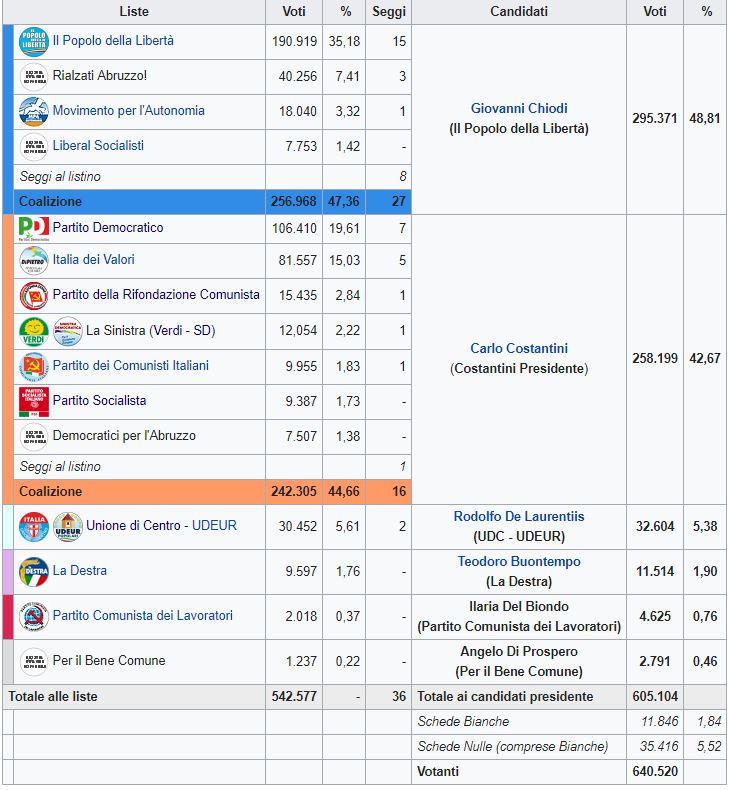Click the Seggi column header
The width and height of the screenshot is (729, 790).
tap(389, 12)
